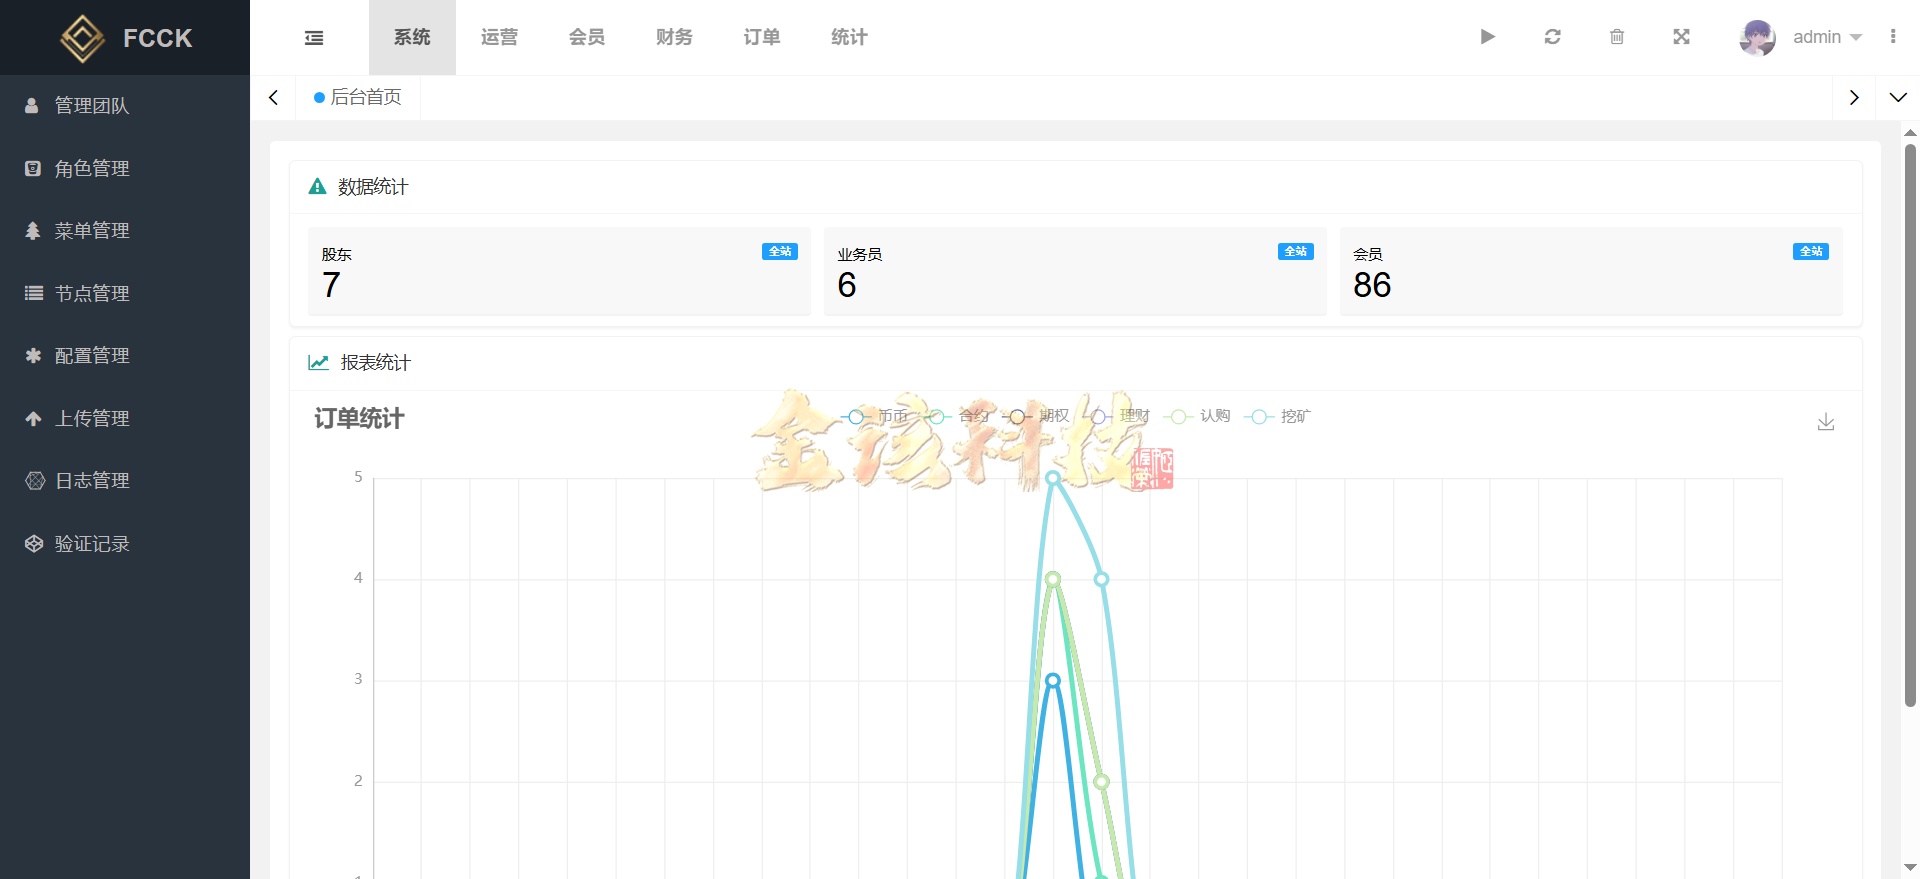Viewport: 1920px width, 879px height.
Task: Click the 全站 badge on 会员 card
Action: pyautogui.click(x=1811, y=251)
